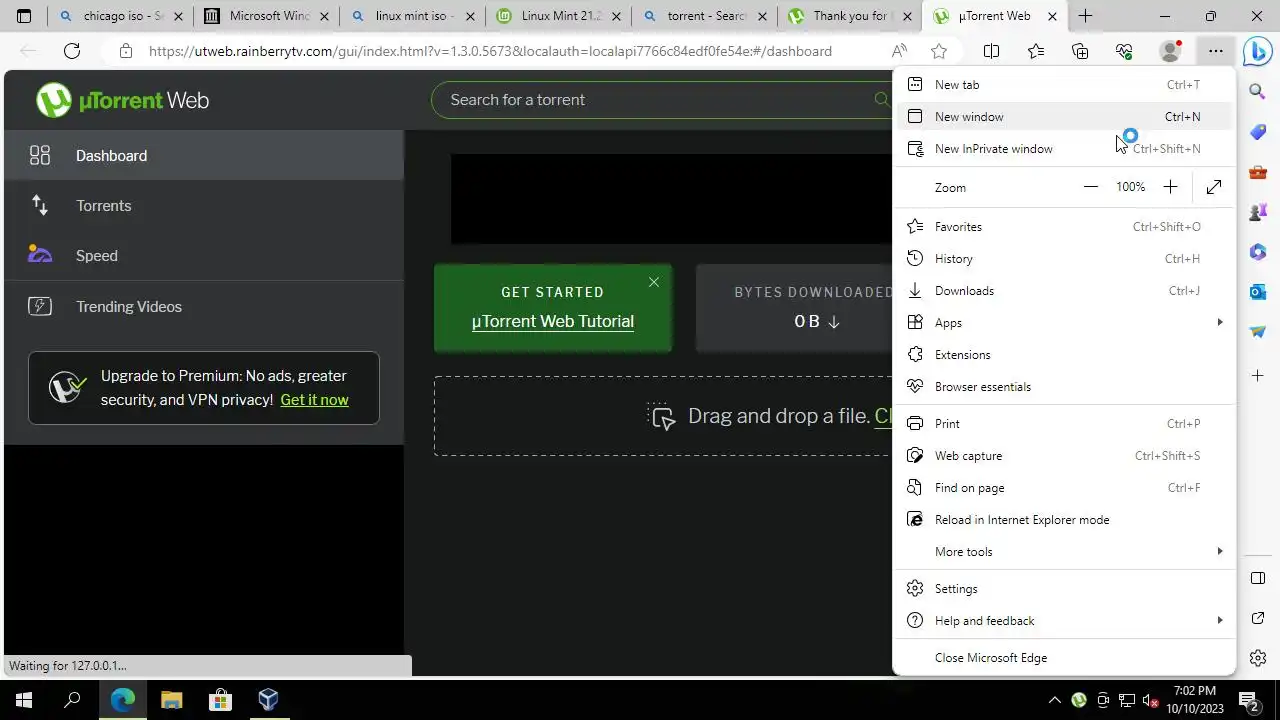Screen dimensions: 1280x720
Task: Open the Favorites toolbar icon
Action: click(x=1036, y=51)
